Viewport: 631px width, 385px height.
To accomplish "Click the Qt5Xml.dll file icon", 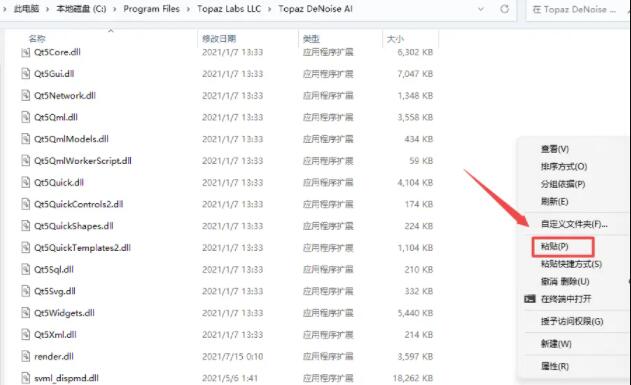I will pos(25,335).
